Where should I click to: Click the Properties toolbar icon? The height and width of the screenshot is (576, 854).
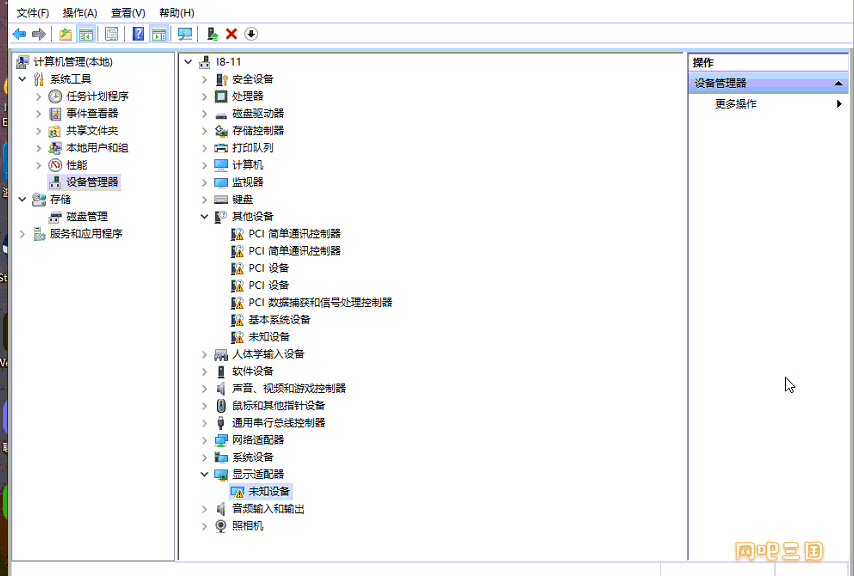click(x=112, y=34)
